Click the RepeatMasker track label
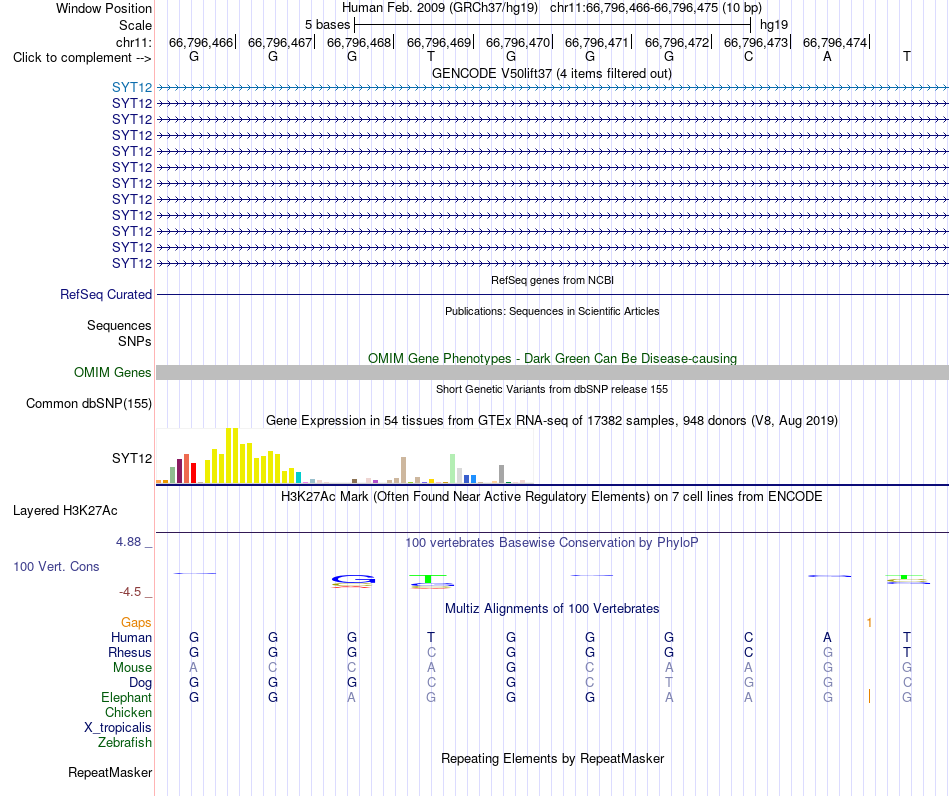 coord(110,773)
